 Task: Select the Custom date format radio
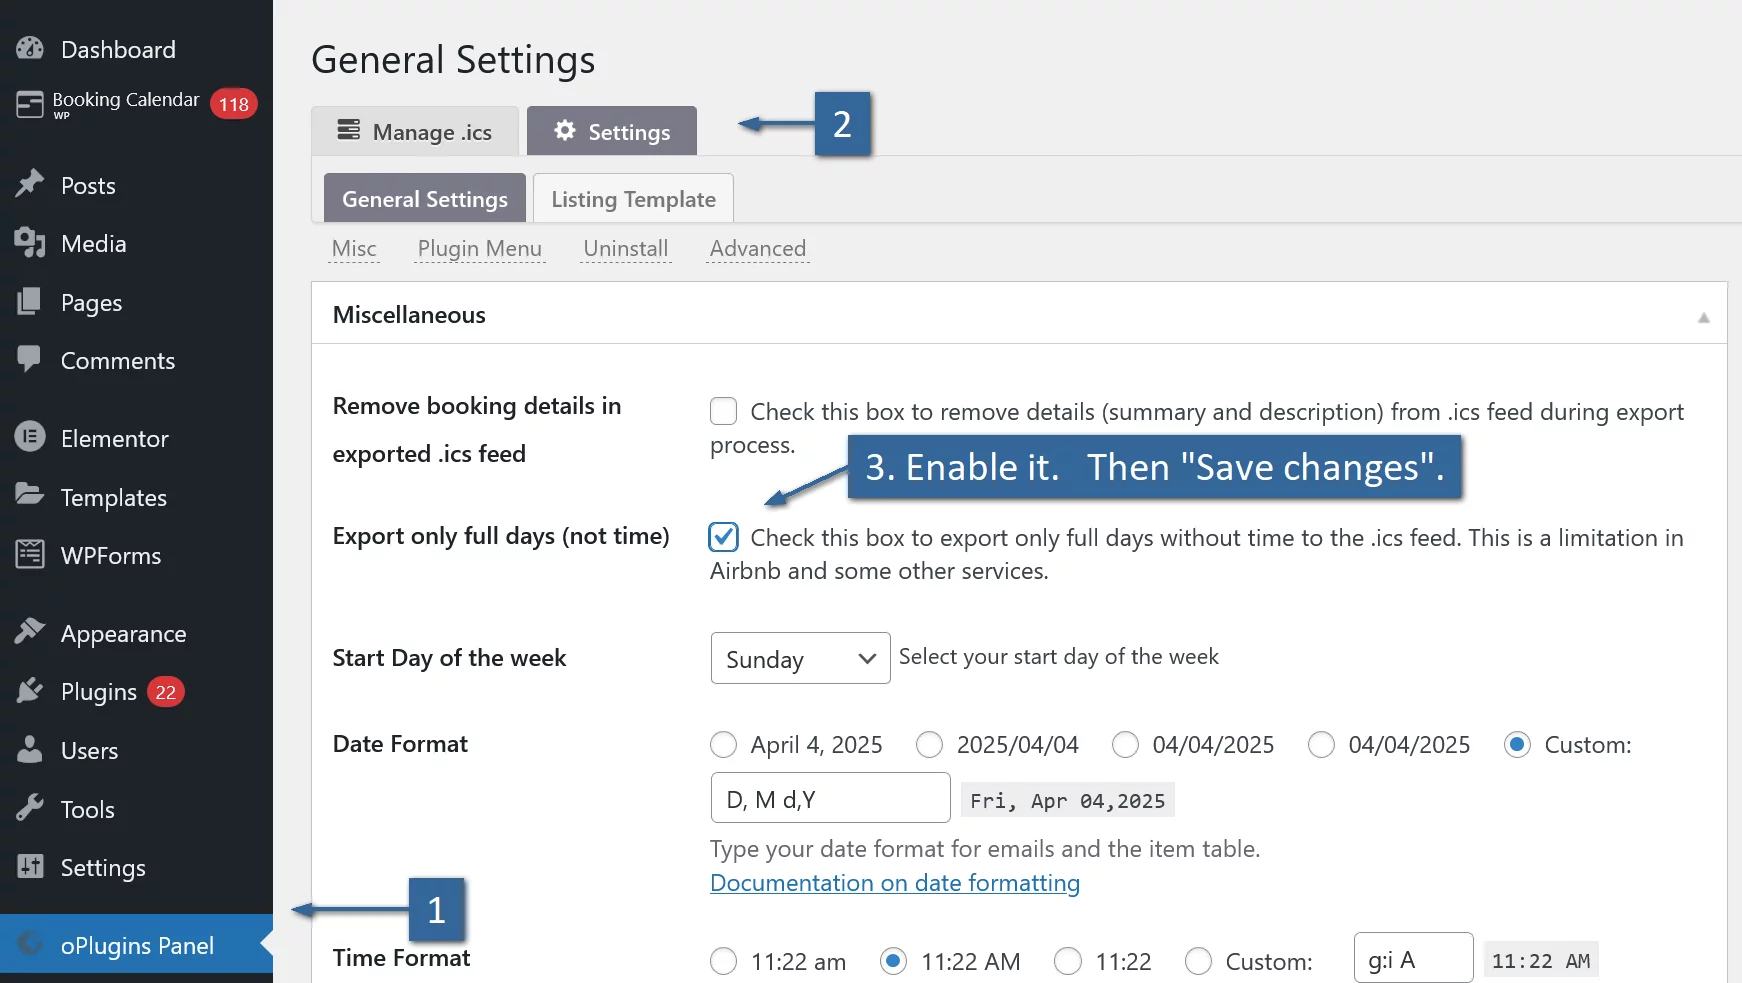[1517, 745]
